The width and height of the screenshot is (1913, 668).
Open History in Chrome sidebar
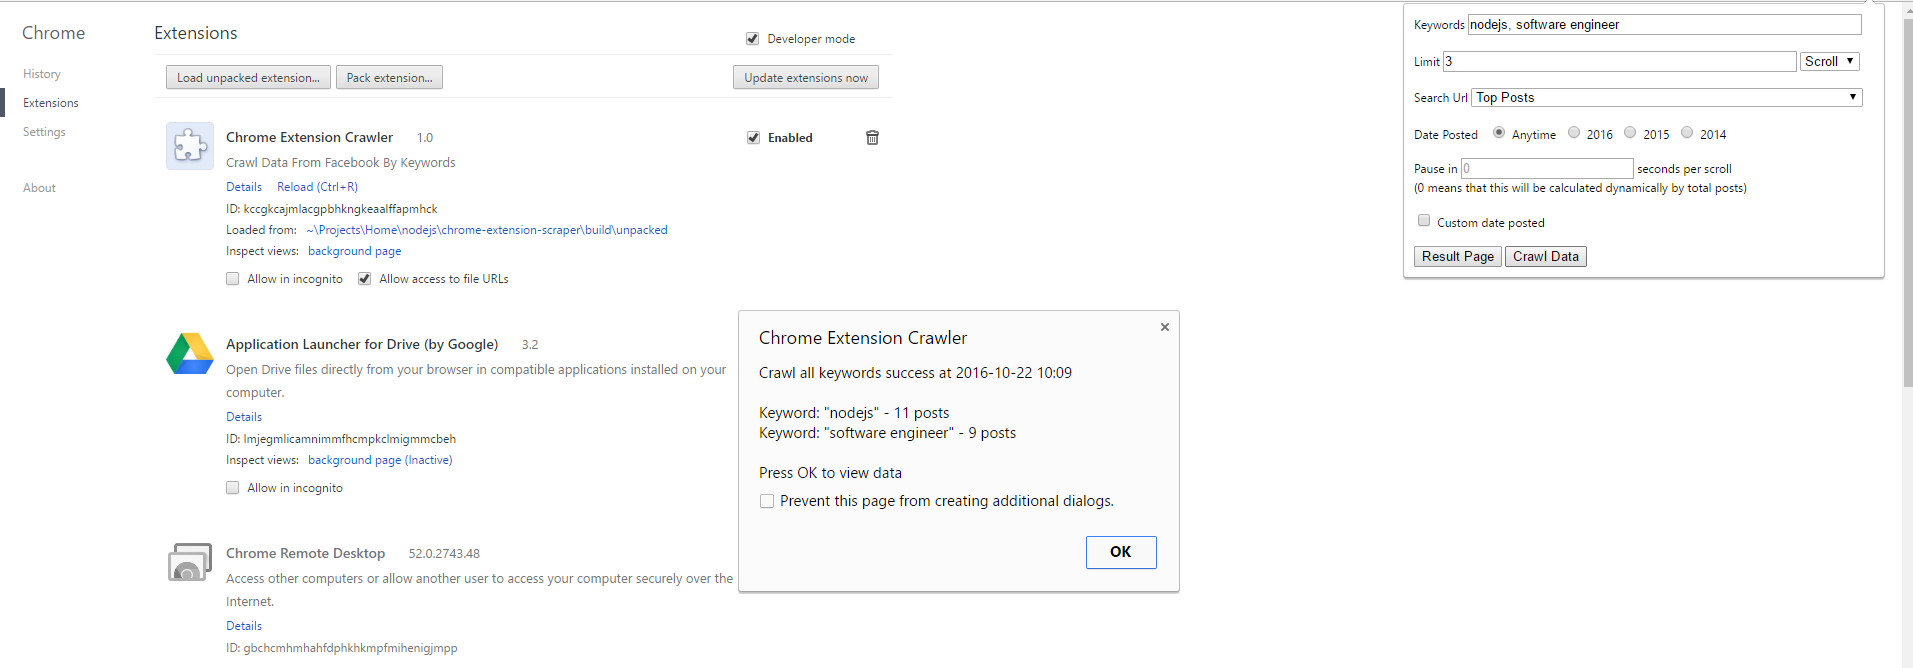pyautogui.click(x=42, y=74)
